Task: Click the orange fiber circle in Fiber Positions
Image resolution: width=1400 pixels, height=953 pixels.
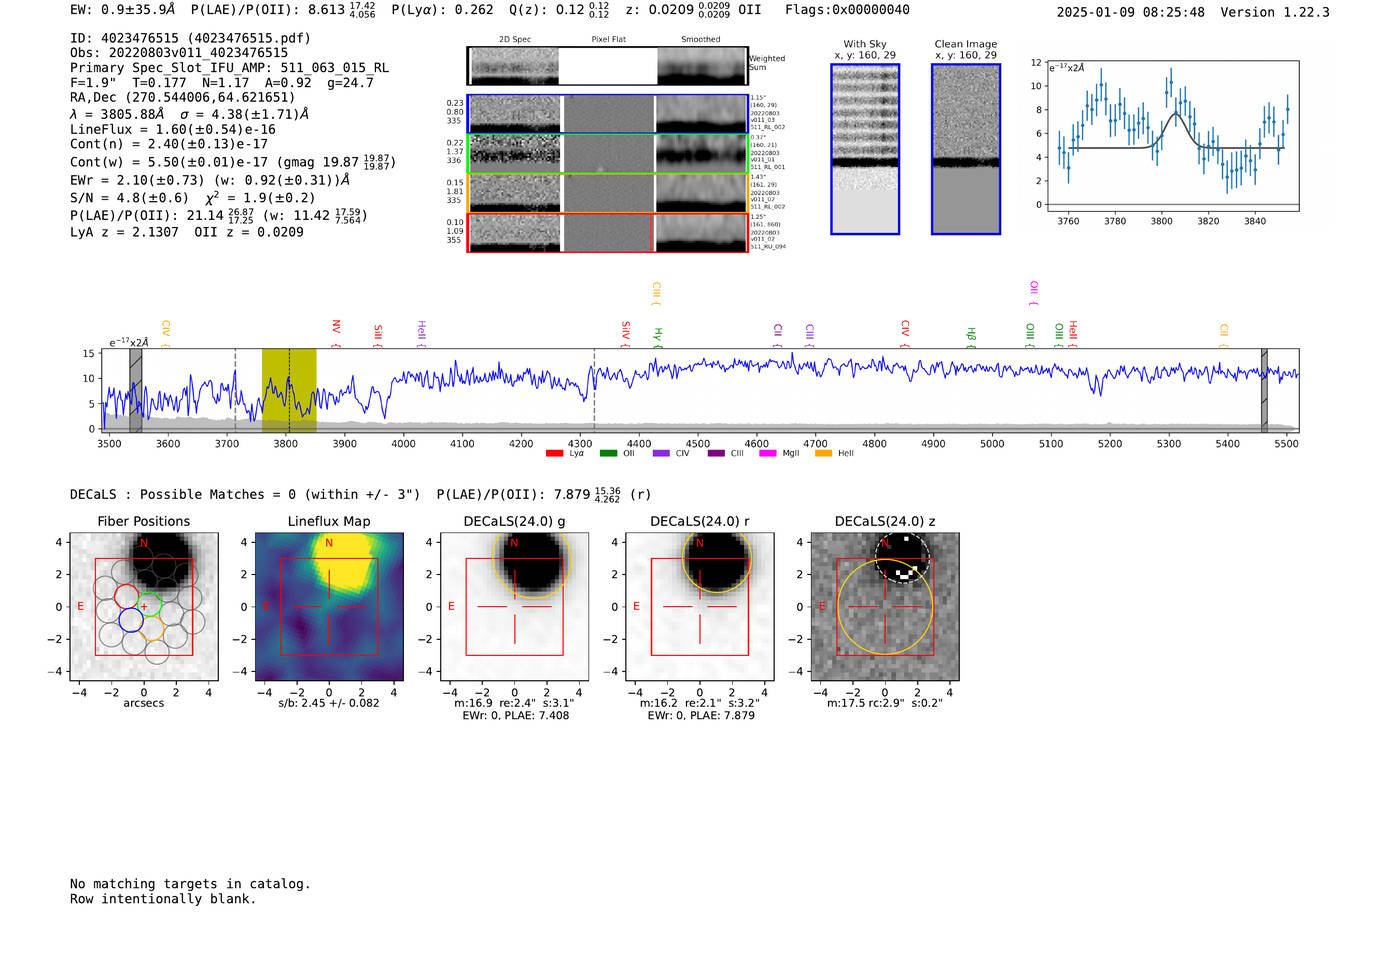Action: (151, 629)
